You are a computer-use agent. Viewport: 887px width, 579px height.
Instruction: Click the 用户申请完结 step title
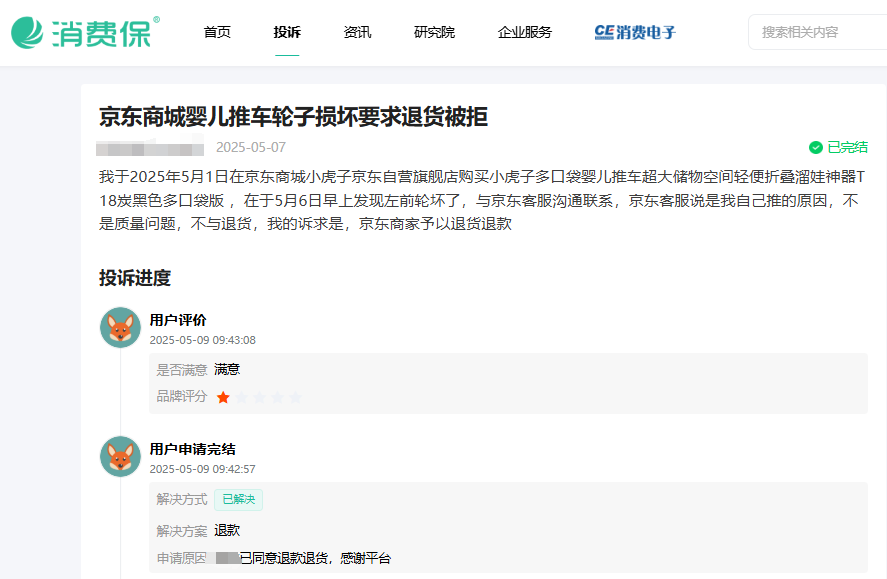coord(192,449)
